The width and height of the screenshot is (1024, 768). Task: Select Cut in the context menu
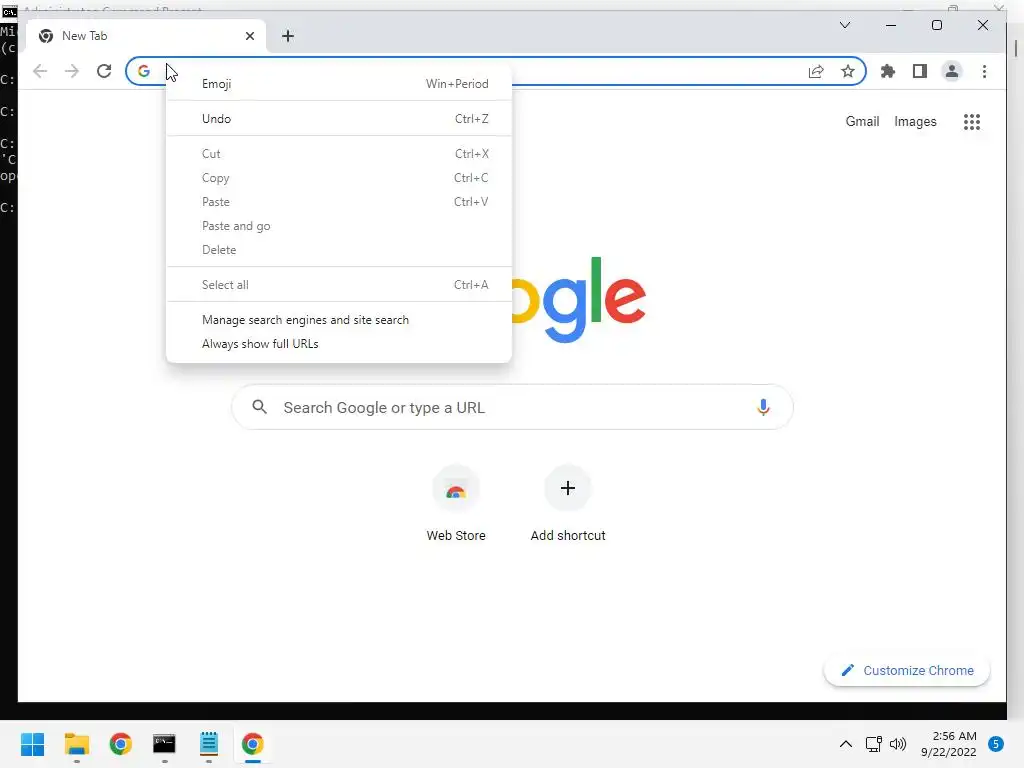(x=339, y=154)
